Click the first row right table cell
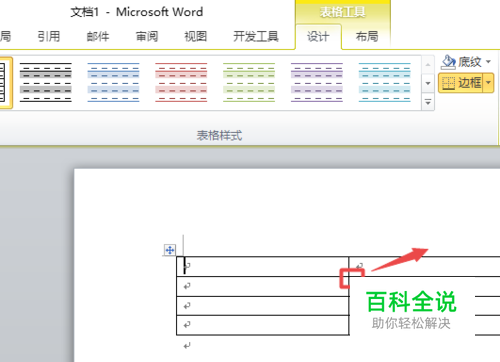The width and height of the screenshot is (500, 362). pyautogui.click(x=424, y=266)
